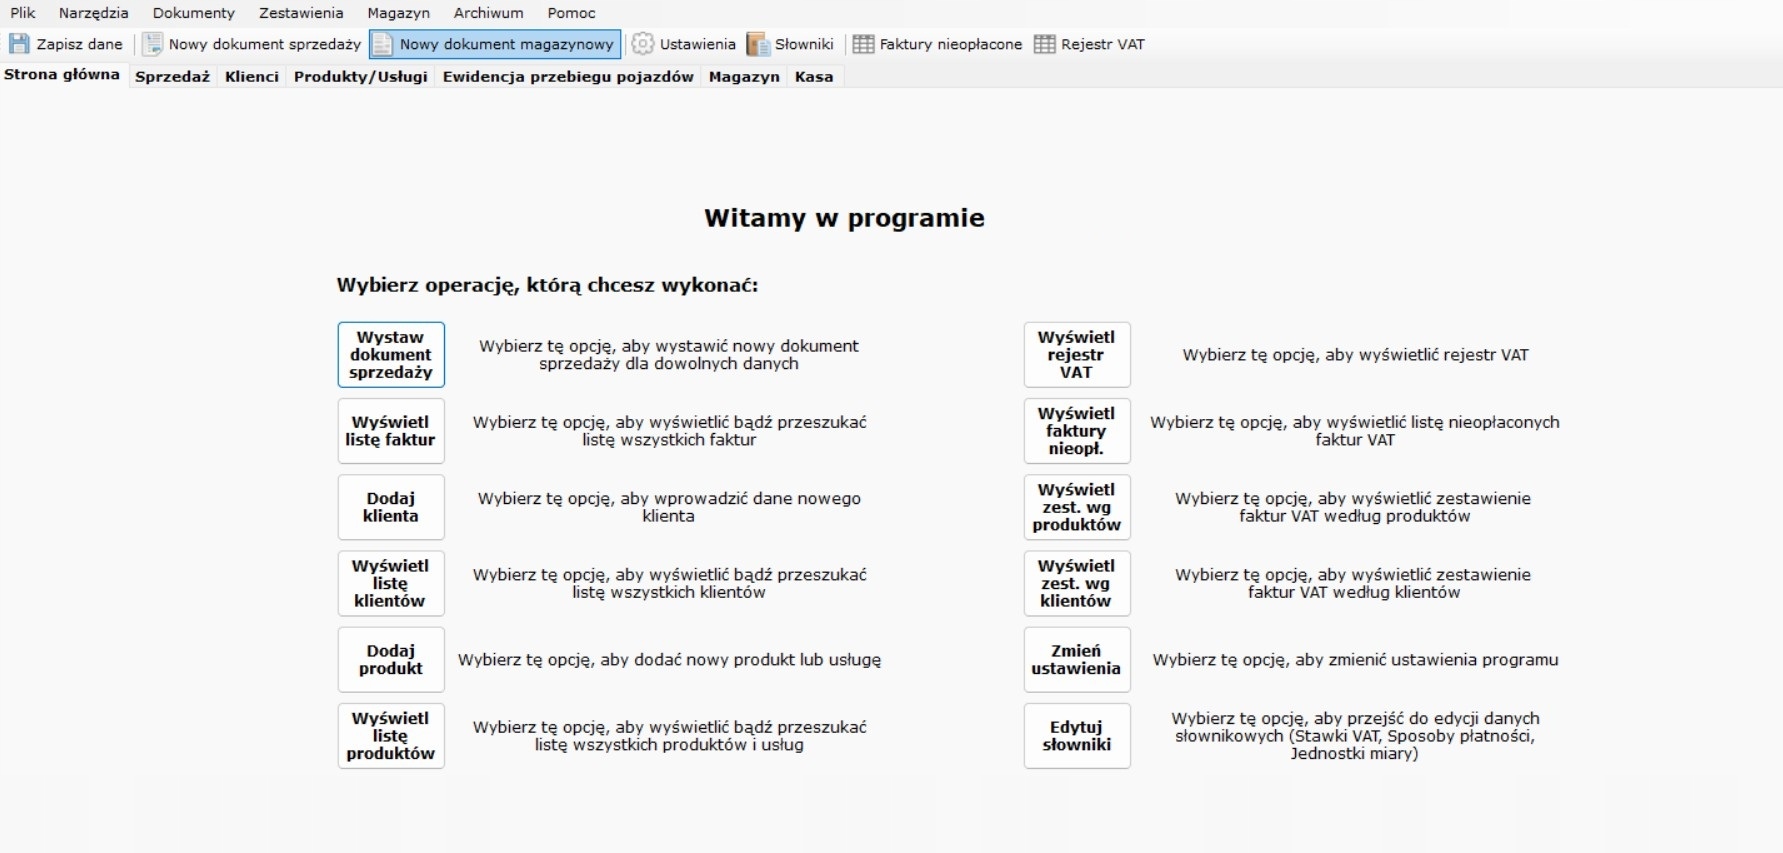
Task: Open the Zestawienia menu
Action: click(x=300, y=13)
